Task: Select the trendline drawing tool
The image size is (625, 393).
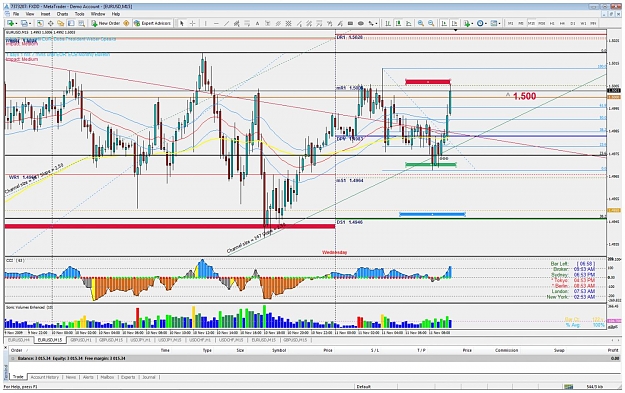Action: point(226,23)
